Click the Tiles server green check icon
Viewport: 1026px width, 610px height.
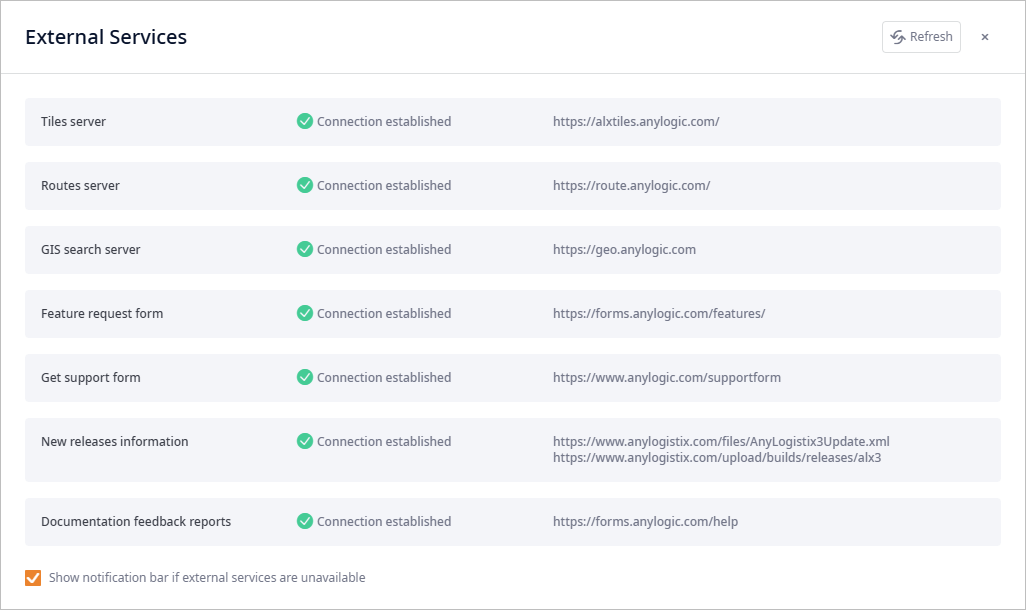305,121
